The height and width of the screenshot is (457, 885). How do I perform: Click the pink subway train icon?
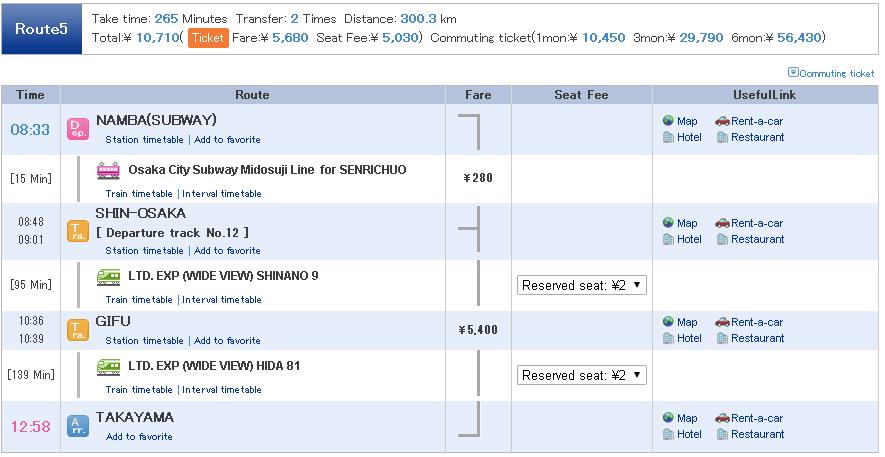click(x=108, y=170)
